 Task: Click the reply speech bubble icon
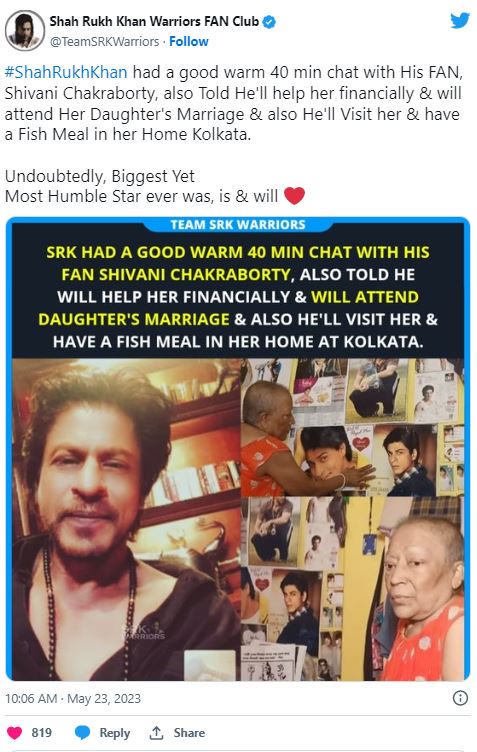click(82, 732)
